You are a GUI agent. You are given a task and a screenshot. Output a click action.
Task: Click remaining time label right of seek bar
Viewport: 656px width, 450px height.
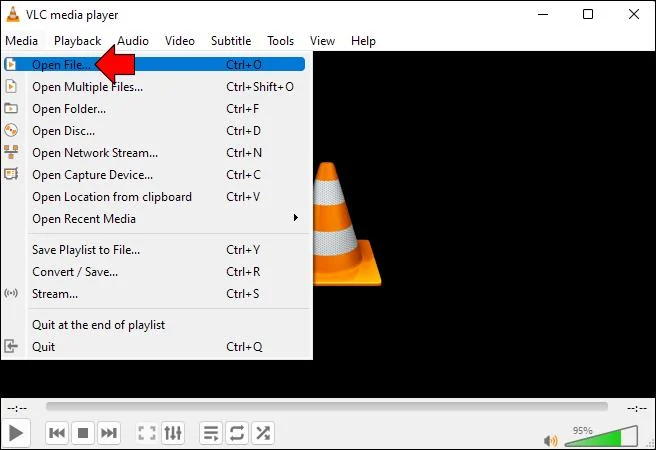coord(637,408)
